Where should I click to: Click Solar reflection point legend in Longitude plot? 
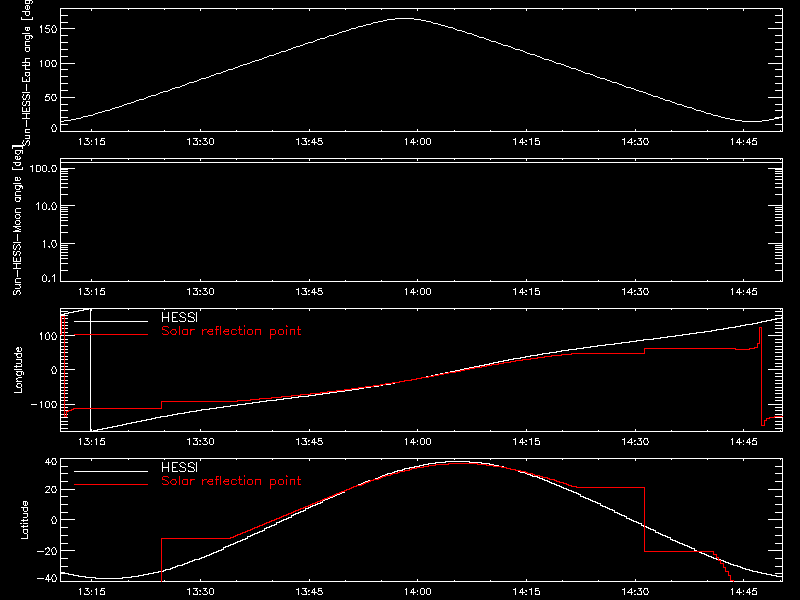click(x=231, y=331)
